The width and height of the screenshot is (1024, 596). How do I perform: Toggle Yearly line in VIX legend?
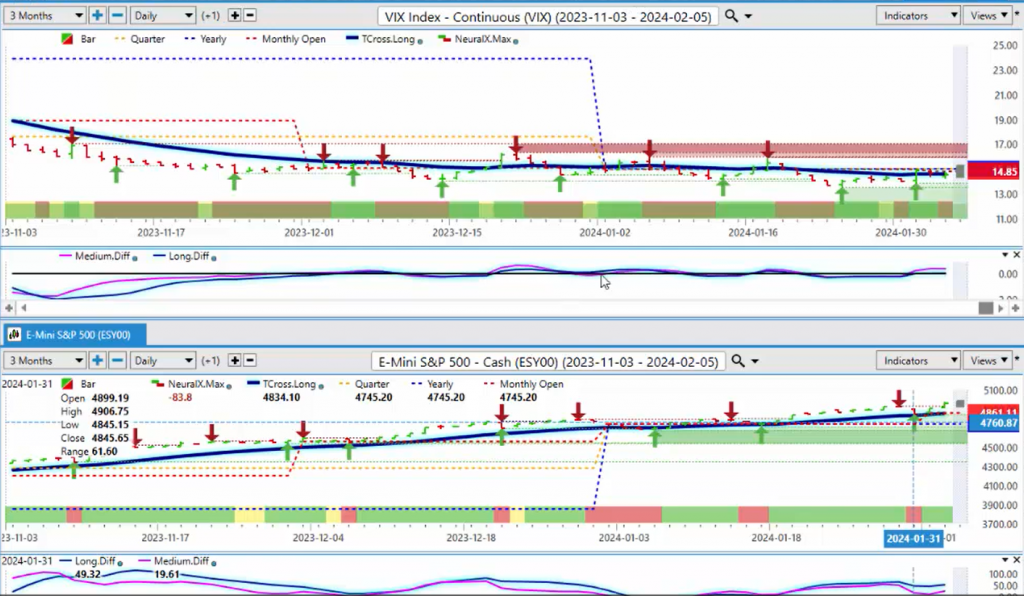[205, 39]
